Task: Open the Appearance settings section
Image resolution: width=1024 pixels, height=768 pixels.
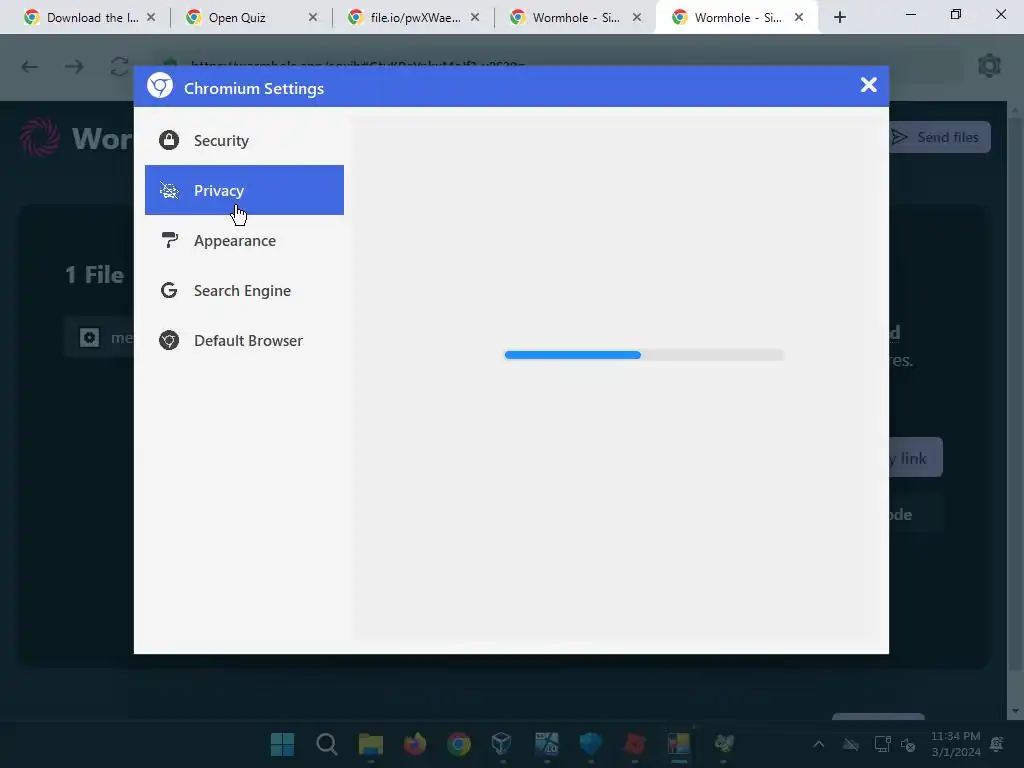Action: (244, 240)
